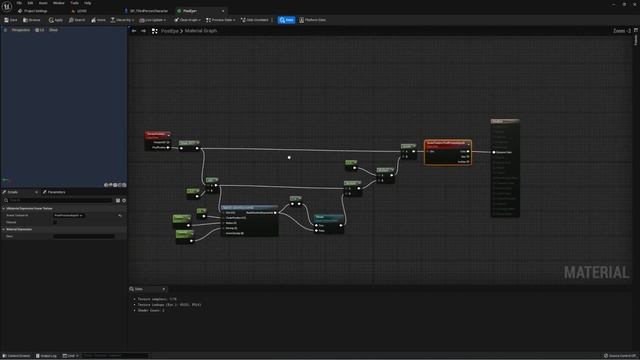
Task: Open the Cmd console dropdown
Action: click(71, 356)
